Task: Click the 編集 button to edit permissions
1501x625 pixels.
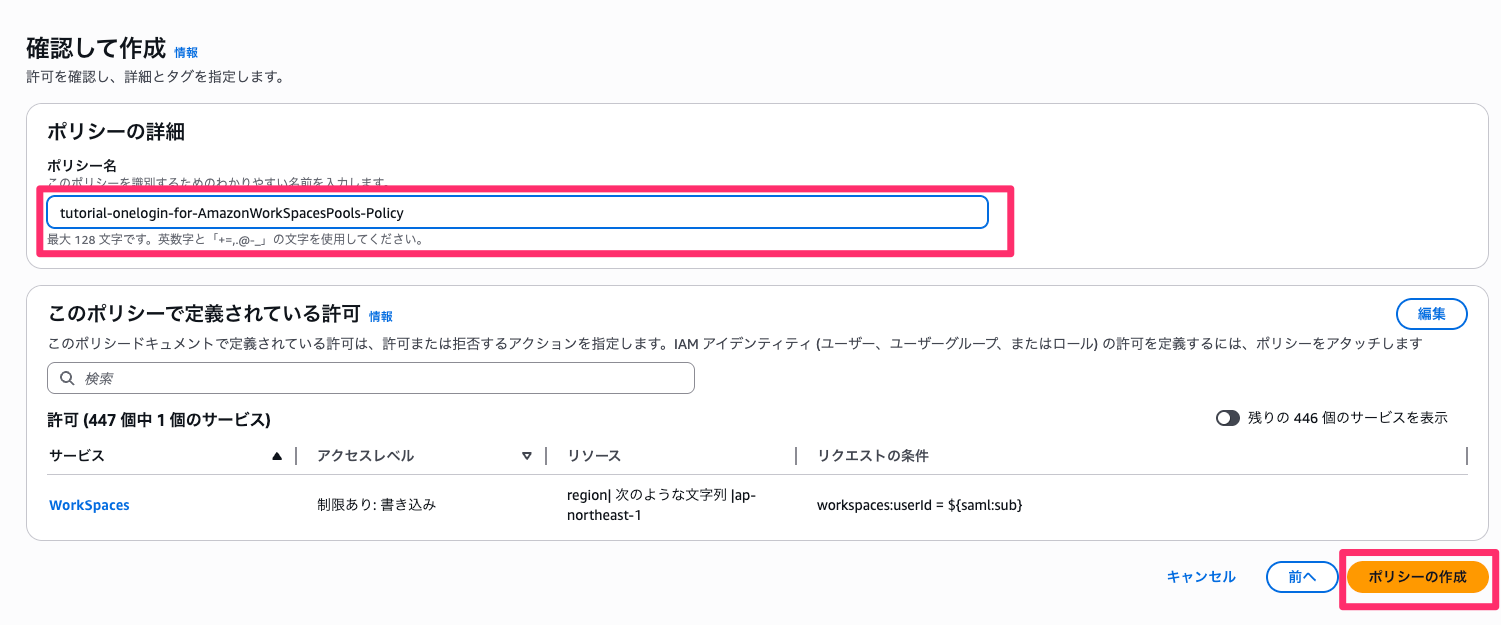Action: [x=1432, y=313]
